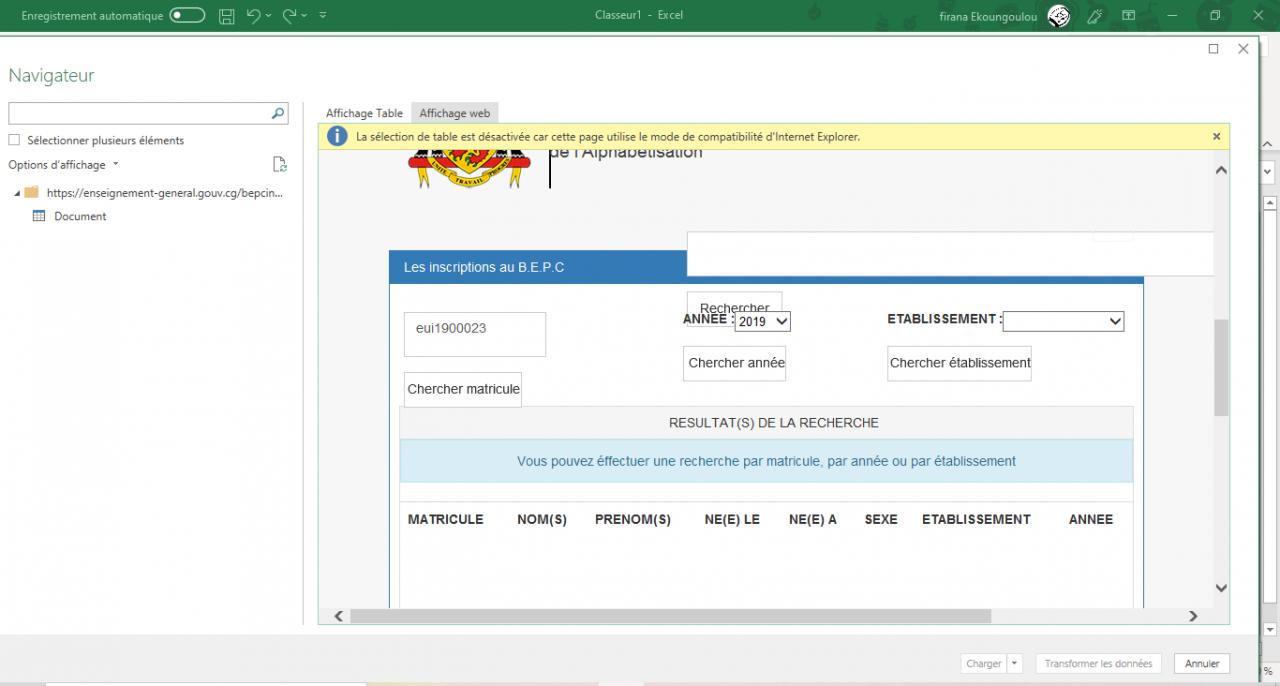Click the coat of arms logo
This screenshot has width=1280, height=686.
click(x=468, y=168)
